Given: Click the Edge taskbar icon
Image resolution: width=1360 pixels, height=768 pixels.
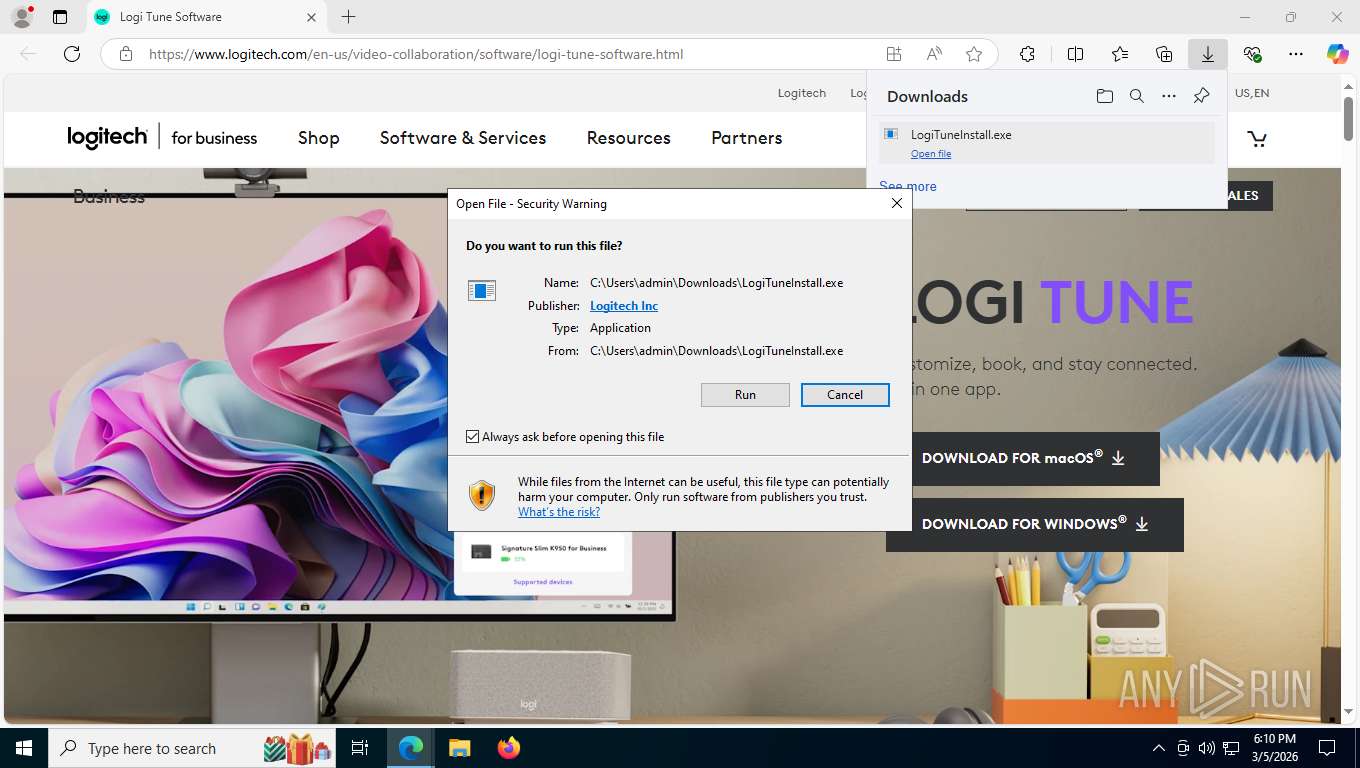Looking at the screenshot, I should pos(411,748).
